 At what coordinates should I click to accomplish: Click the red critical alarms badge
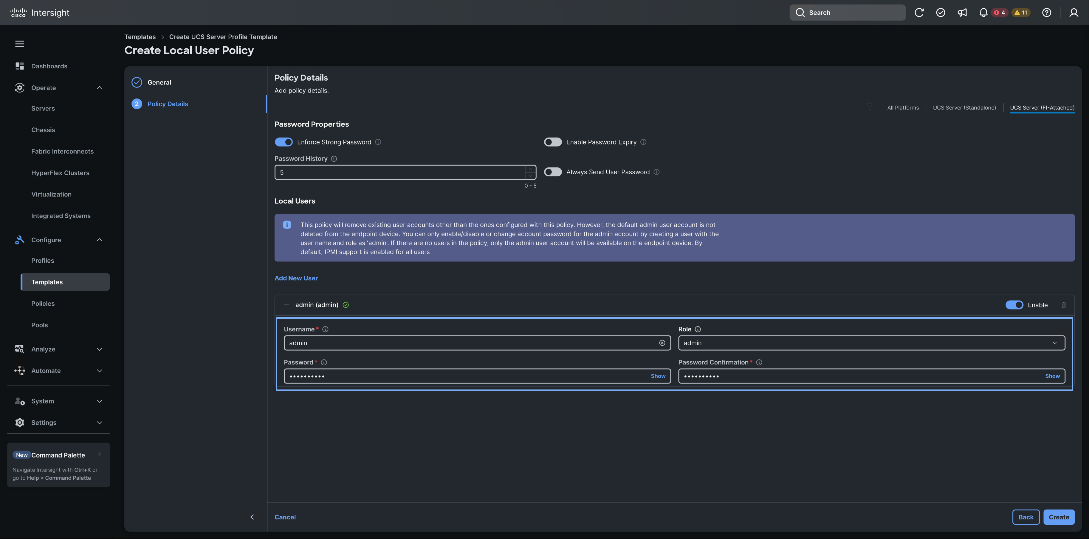click(999, 13)
